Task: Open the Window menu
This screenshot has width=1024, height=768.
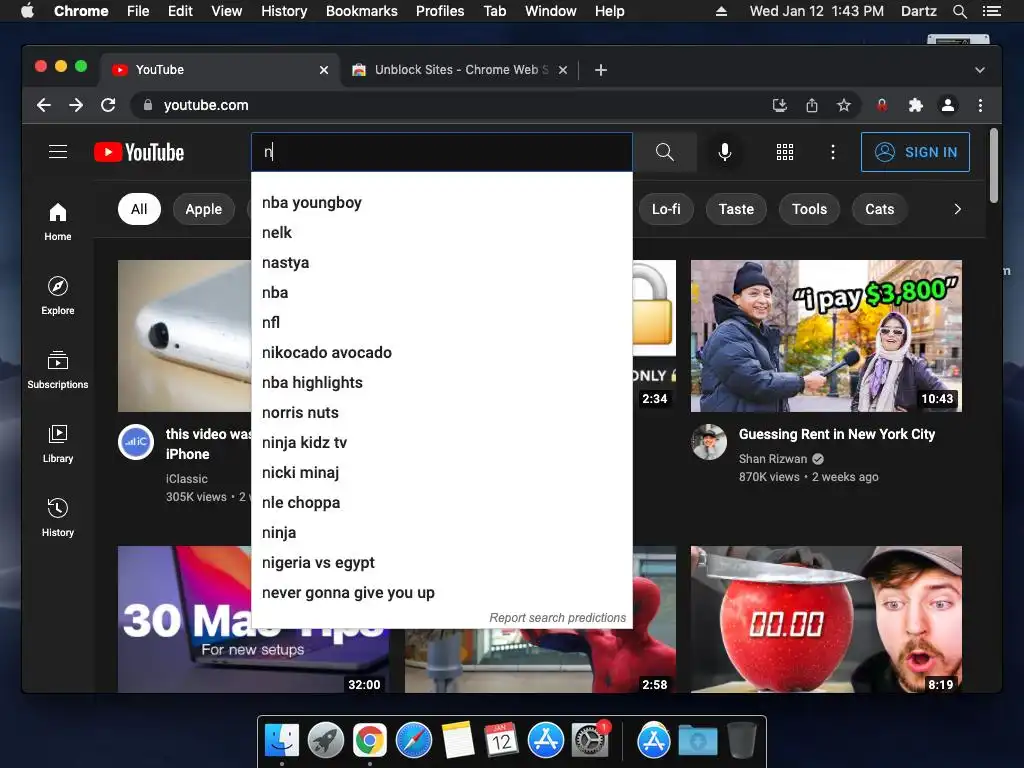Action: pyautogui.click(x=551, y=11)
